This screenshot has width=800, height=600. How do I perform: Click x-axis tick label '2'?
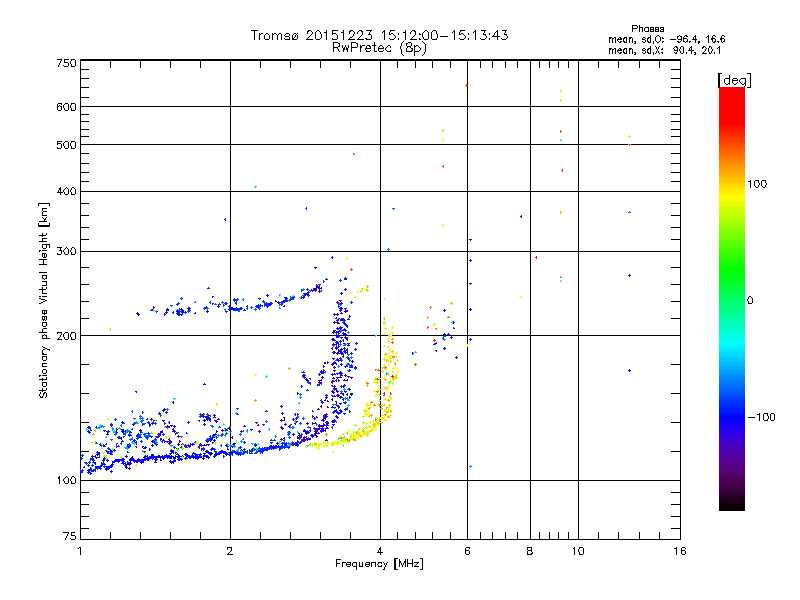[x=230, y=551]
